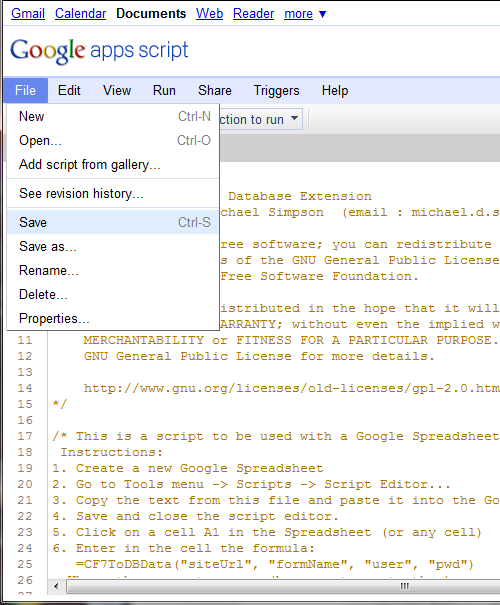500x605 pixels.
Task: Open the function to run dropdown
Action: tap(261, 119)
